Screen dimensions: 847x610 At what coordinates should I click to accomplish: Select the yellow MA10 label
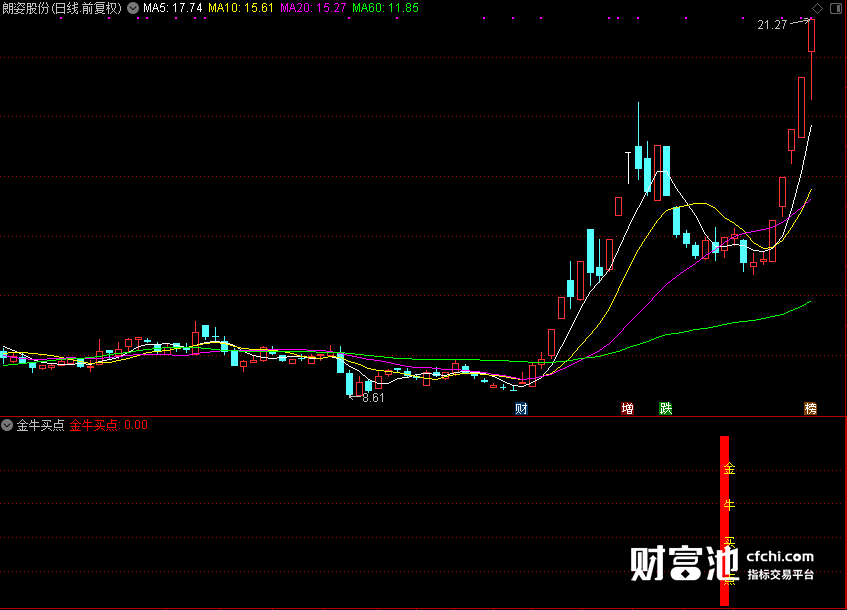click(241, 8)
